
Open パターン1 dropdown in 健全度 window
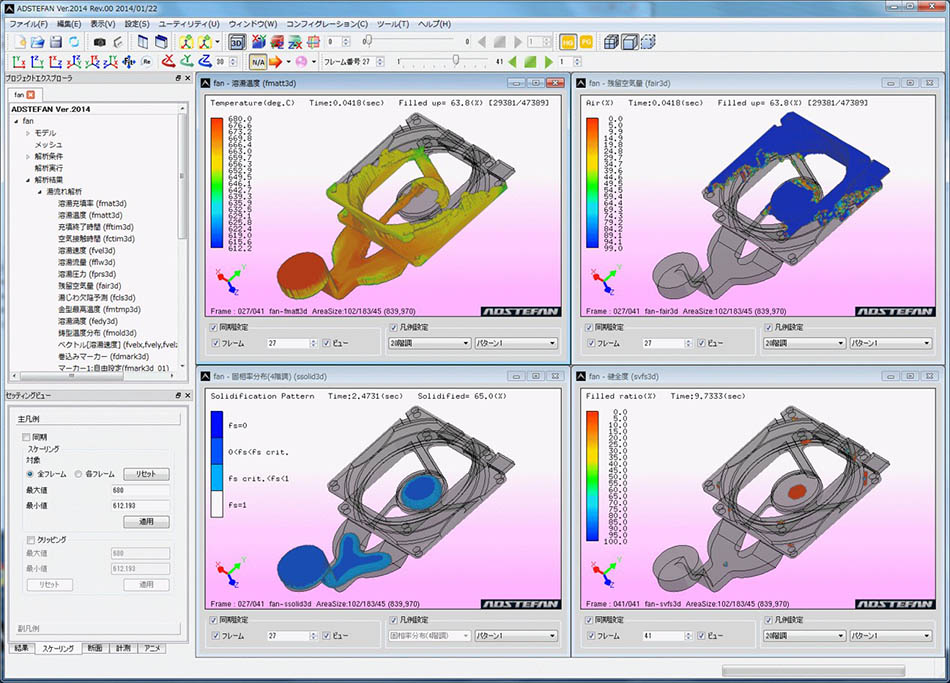point(890,636)
